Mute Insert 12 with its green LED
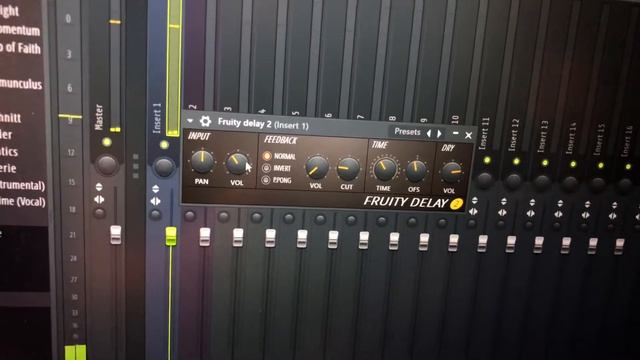Image resolution: width=640 pixels, height=360 pixels. [x=516, y=162]
